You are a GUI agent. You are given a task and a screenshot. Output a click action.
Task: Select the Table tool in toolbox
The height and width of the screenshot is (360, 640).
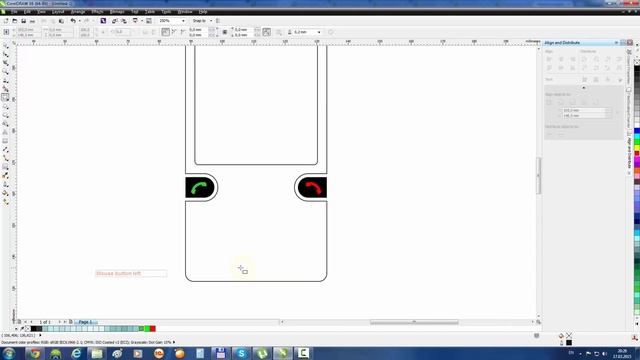click(5, 141)
